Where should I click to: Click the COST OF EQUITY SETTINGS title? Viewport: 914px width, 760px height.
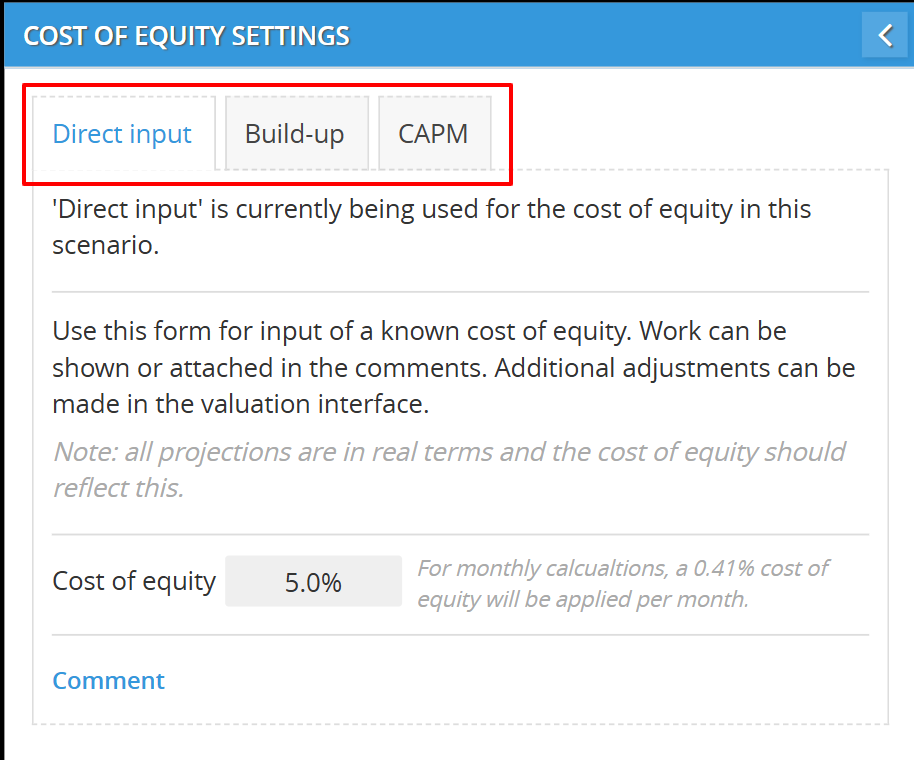click(187, 36)
